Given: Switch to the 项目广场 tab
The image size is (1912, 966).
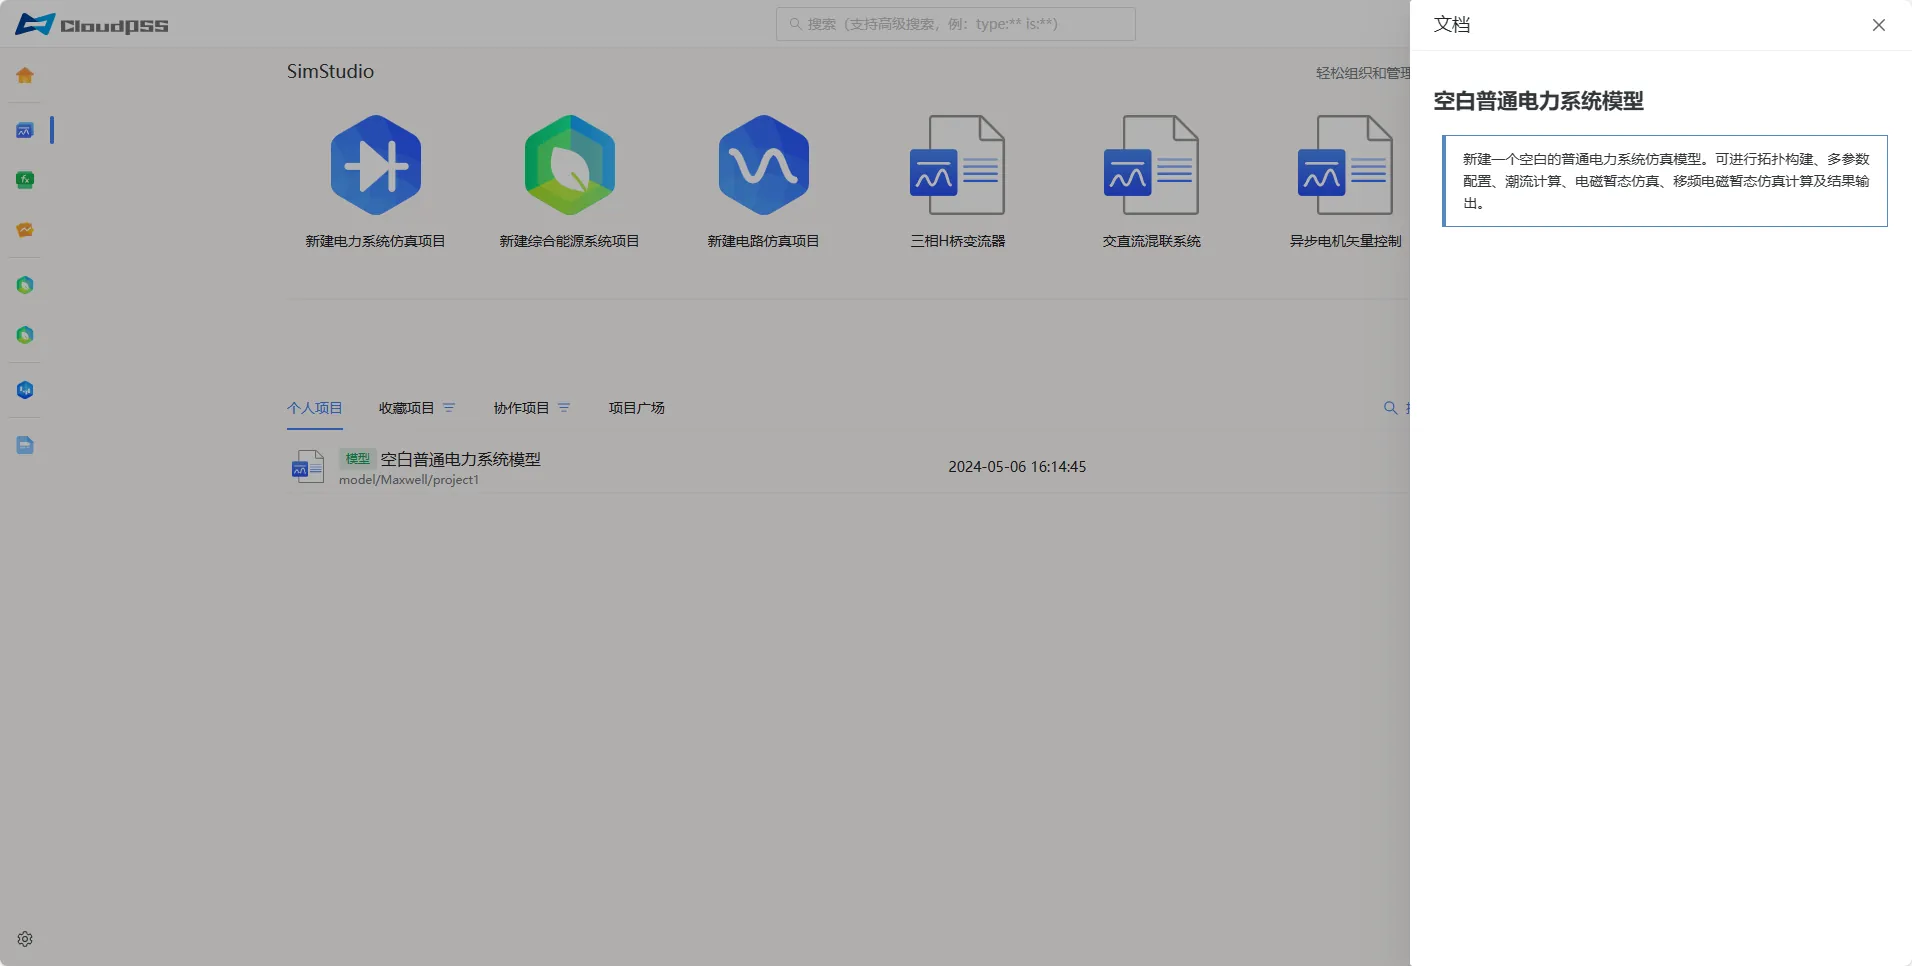Looking at the screenshot, I should [637, 408].
